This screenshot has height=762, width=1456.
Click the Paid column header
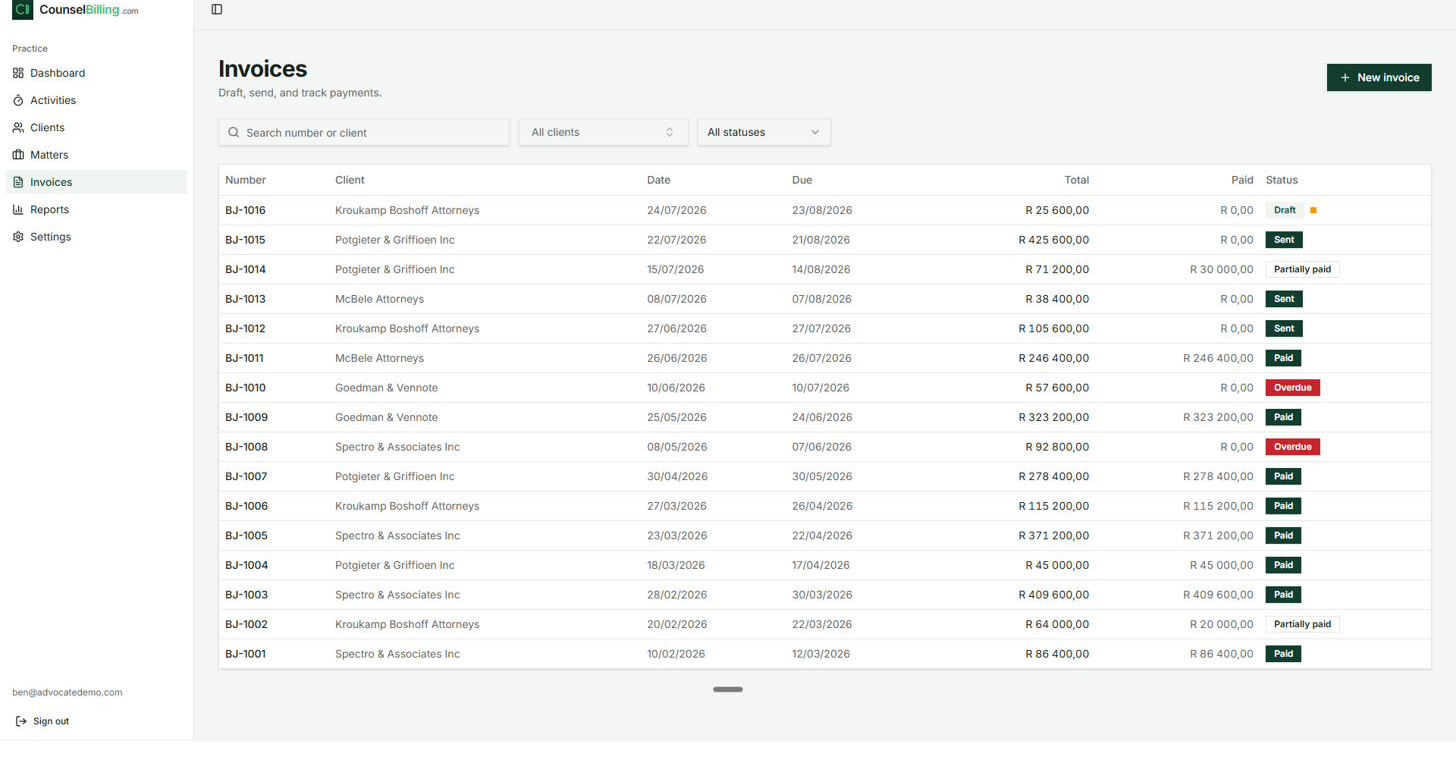tap(1242, 180)
